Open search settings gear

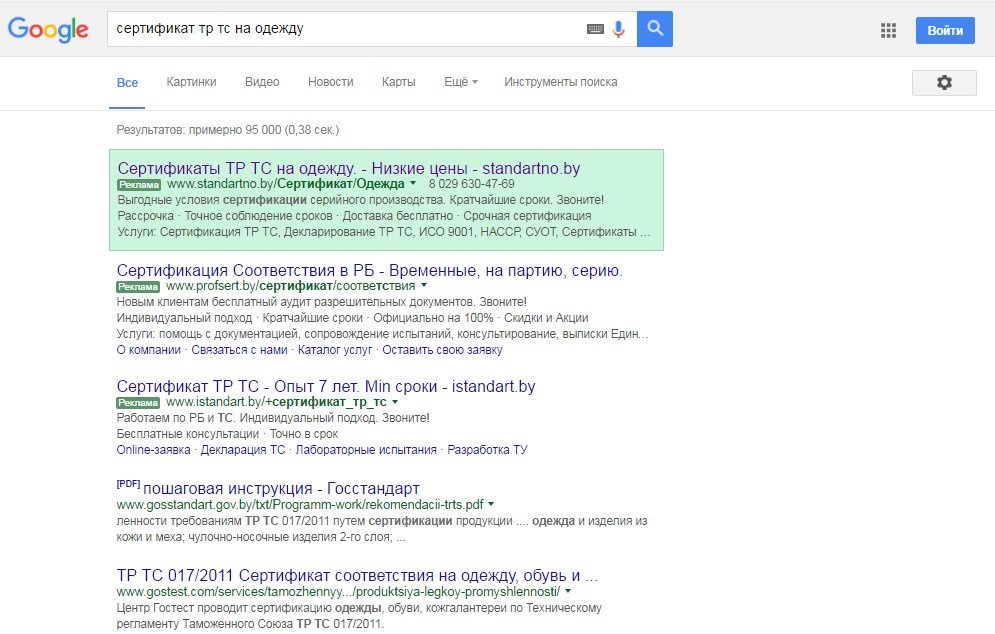(x=944, y=83)
